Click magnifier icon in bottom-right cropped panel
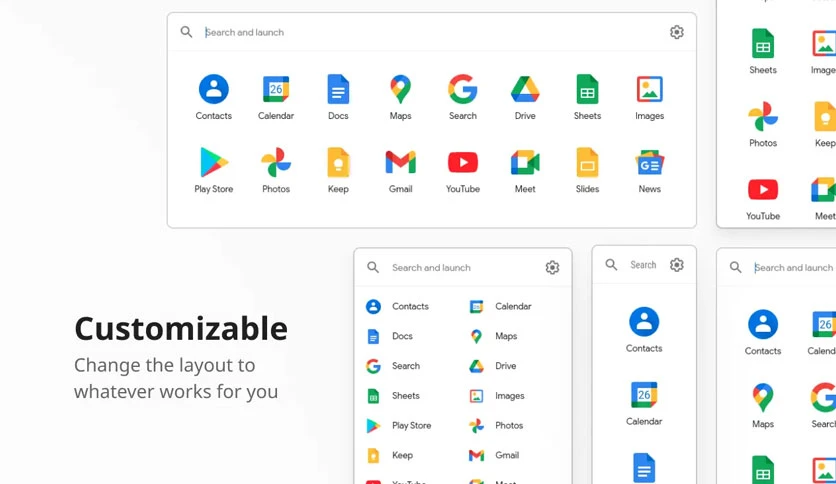Image resolution: width=836 pixels, height=484 pixels. tap(735, 267)
